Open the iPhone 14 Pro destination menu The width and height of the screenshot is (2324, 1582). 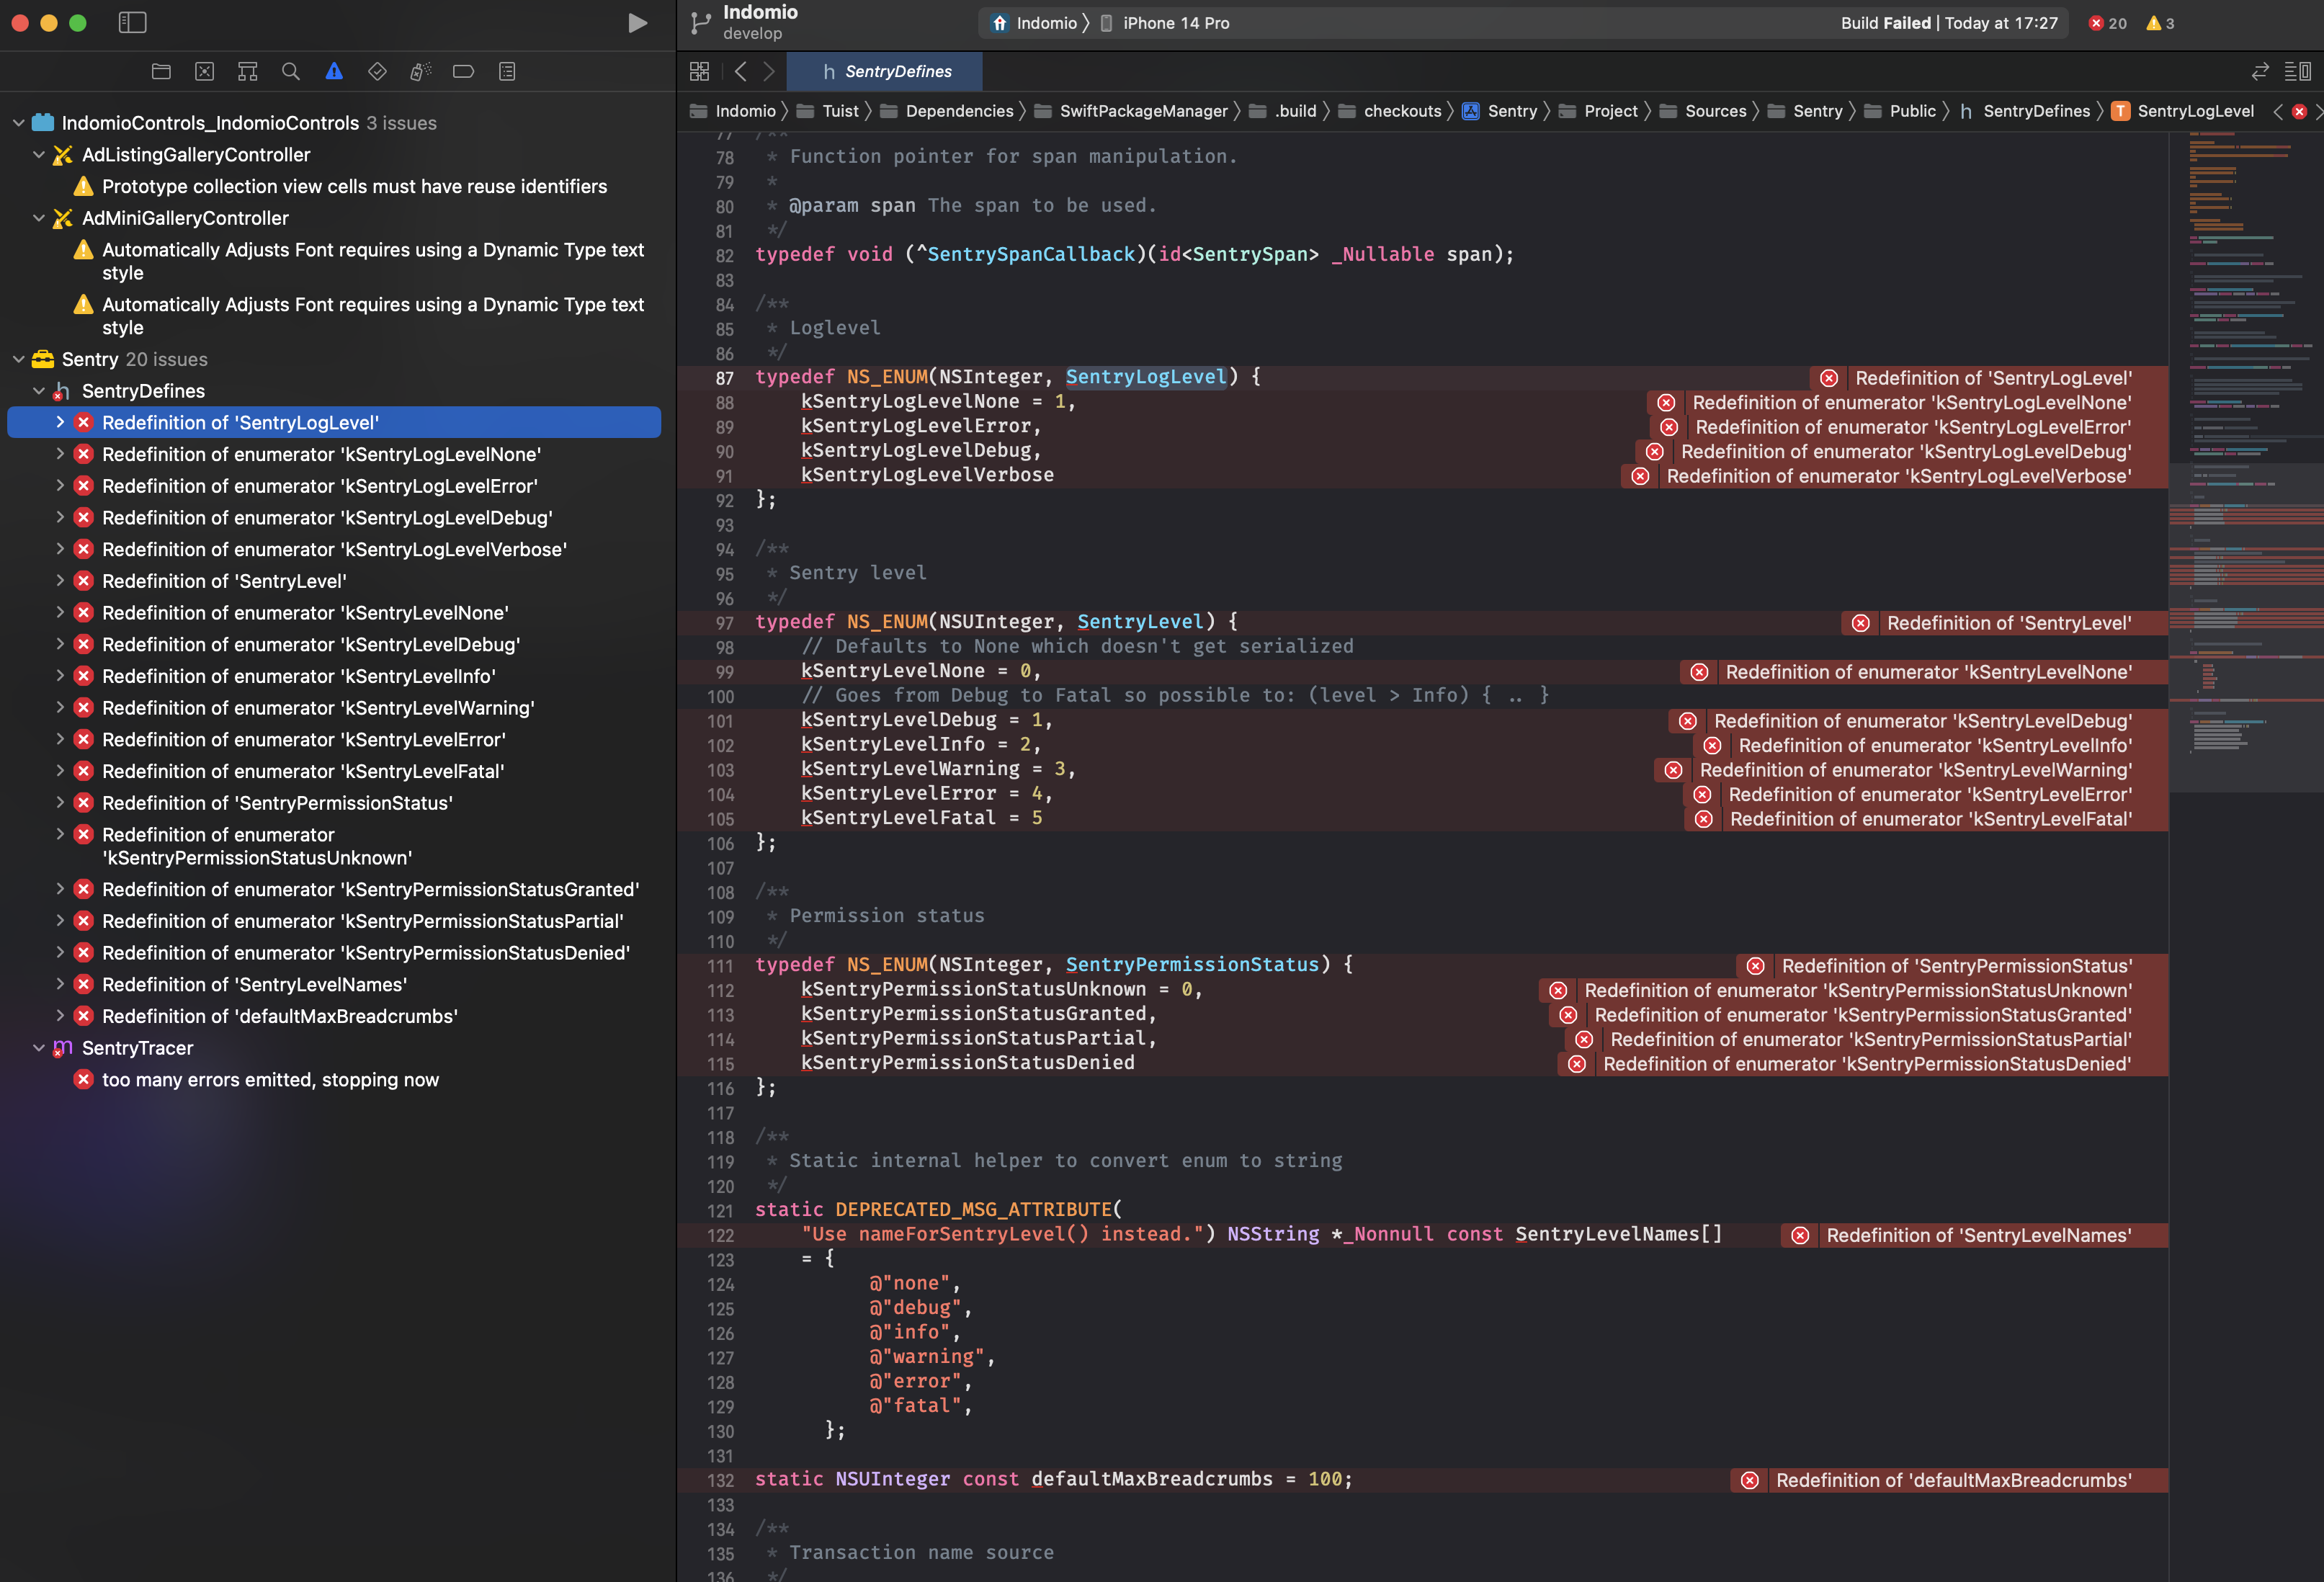(x=1177, y=22)
